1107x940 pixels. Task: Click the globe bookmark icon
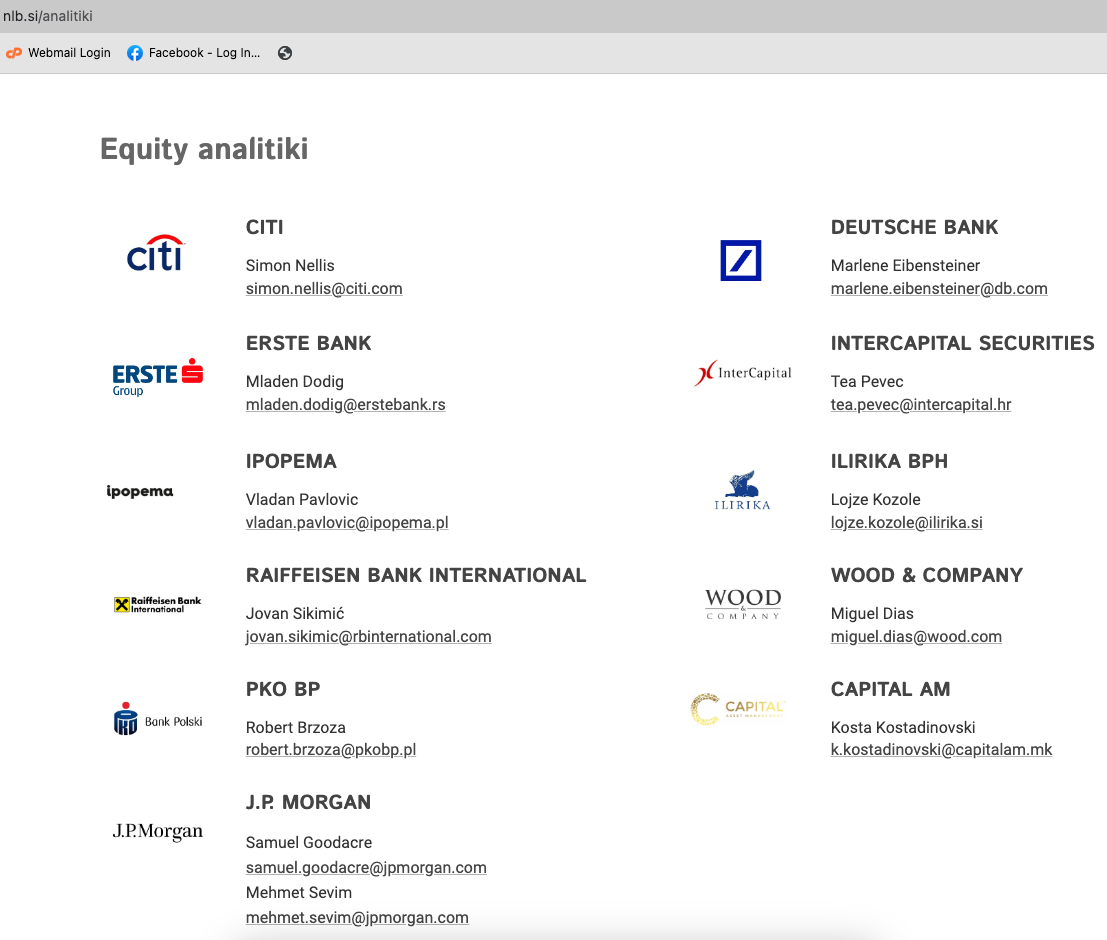pyautogui.click(x=285, y=53)
